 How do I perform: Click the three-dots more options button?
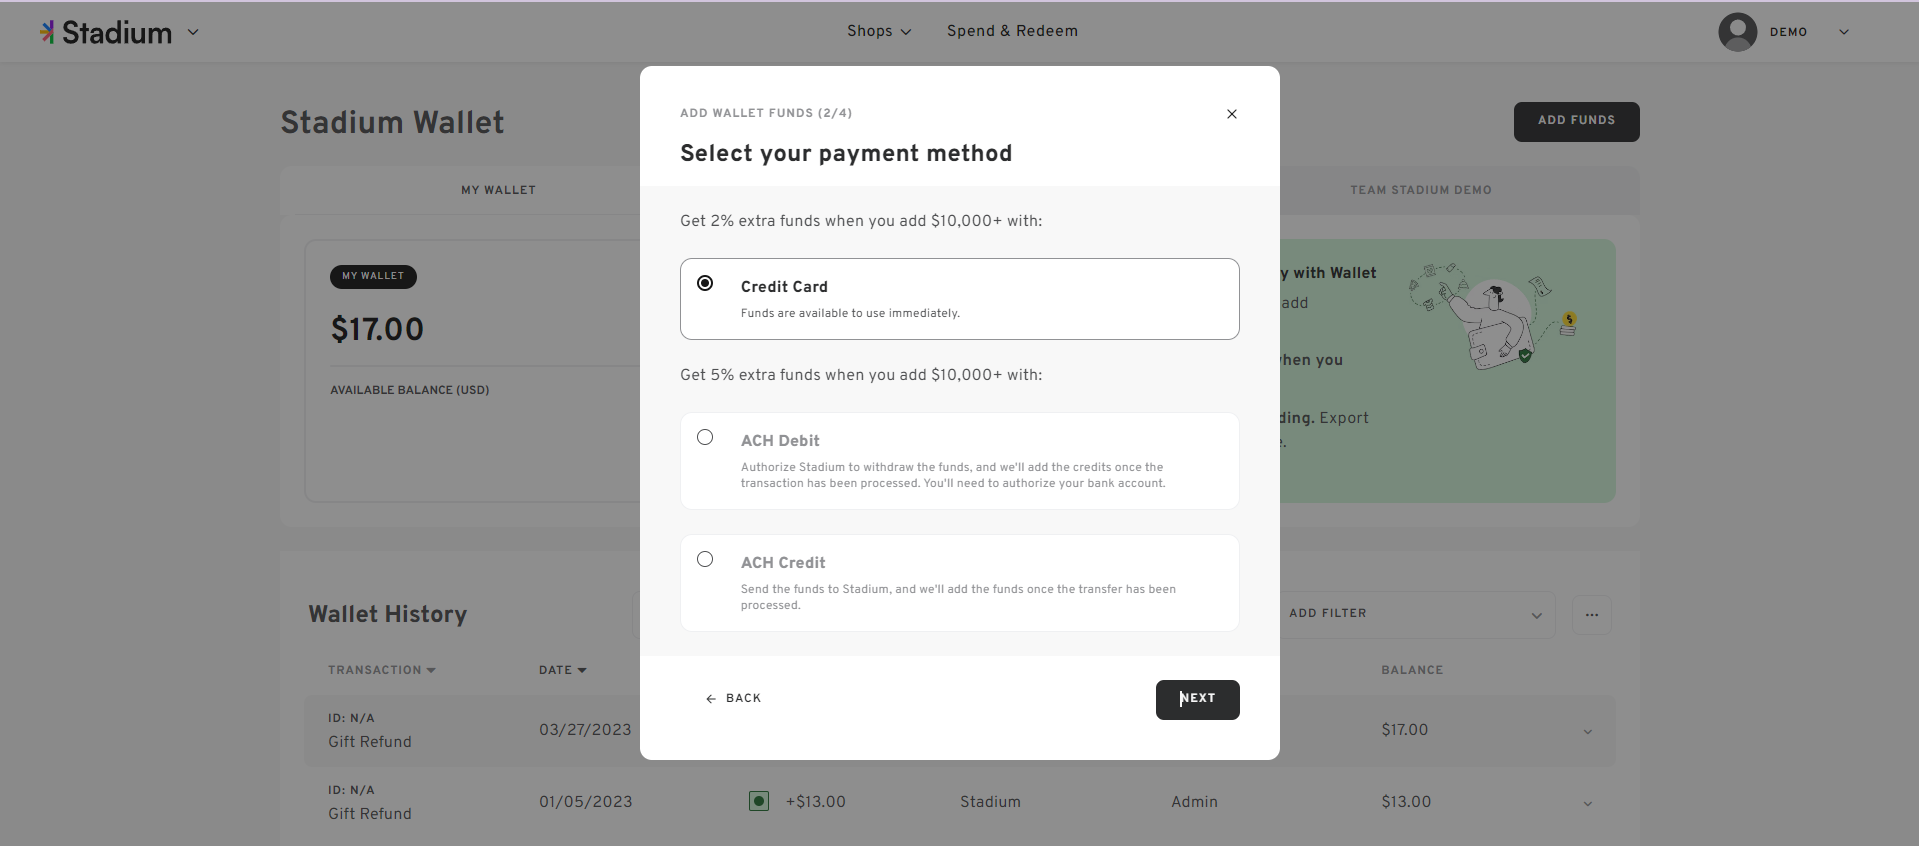coord(1592,615)
